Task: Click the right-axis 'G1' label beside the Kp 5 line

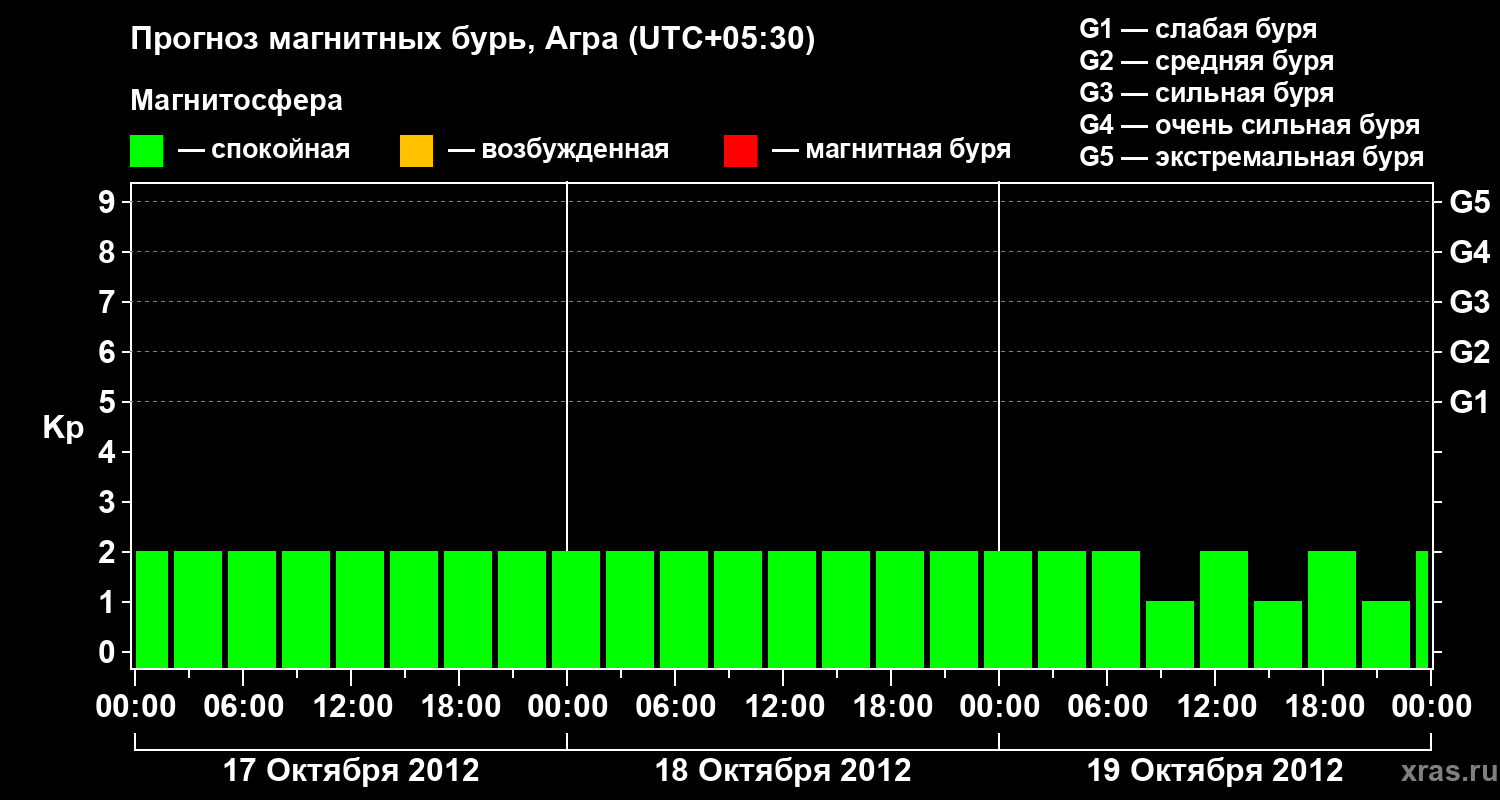Action: pos(1469,402)
